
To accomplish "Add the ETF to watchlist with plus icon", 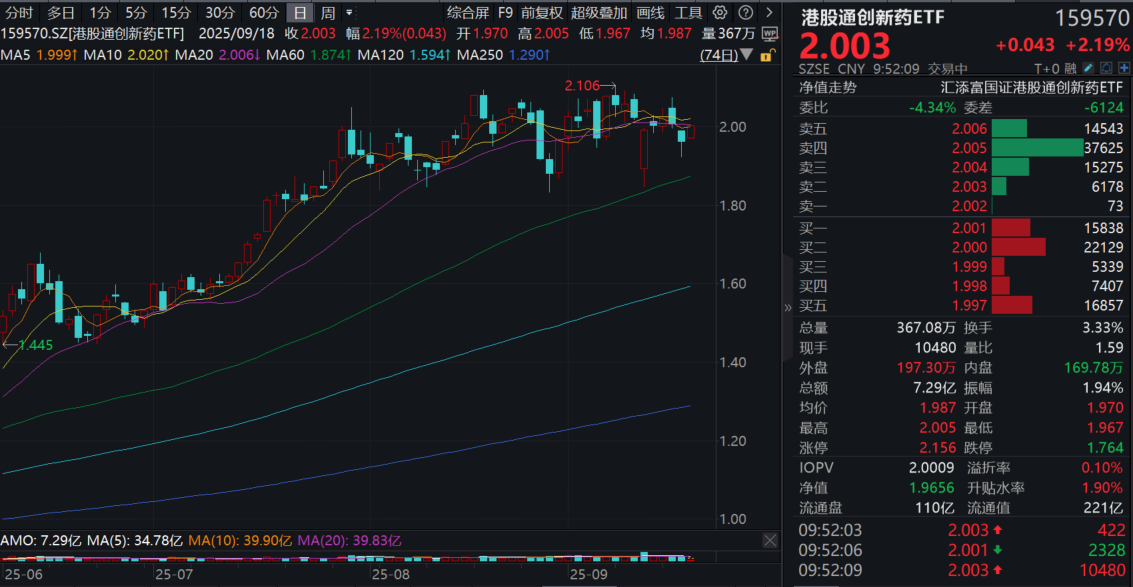I will [x=1125, y=68].
